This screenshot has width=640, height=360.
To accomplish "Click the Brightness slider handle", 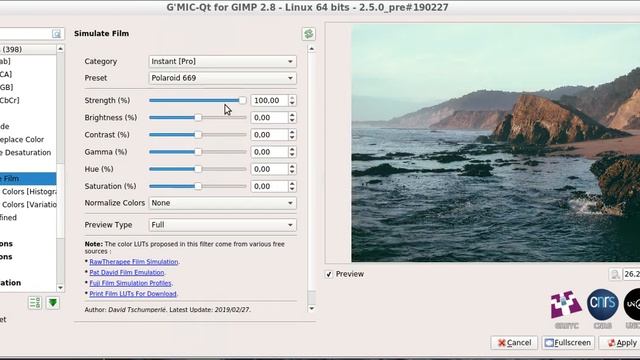I will click(x=198, y=118).
